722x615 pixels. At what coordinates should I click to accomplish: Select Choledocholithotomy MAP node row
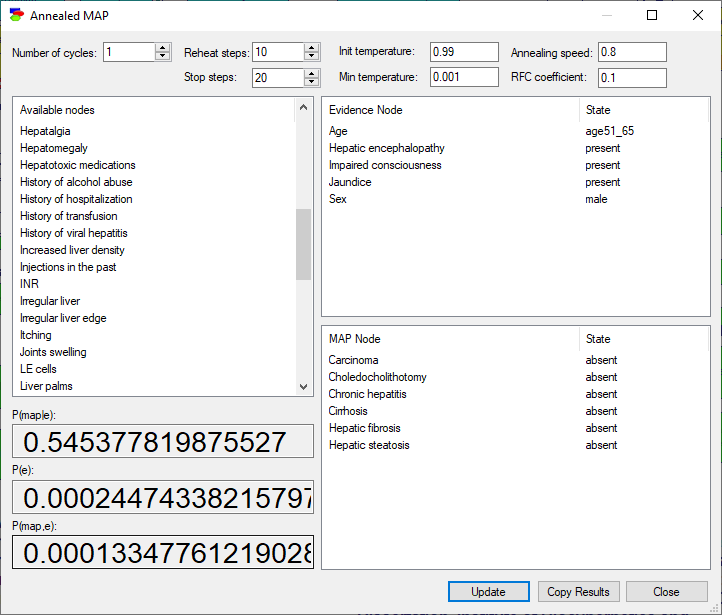[x=516, y=377]
